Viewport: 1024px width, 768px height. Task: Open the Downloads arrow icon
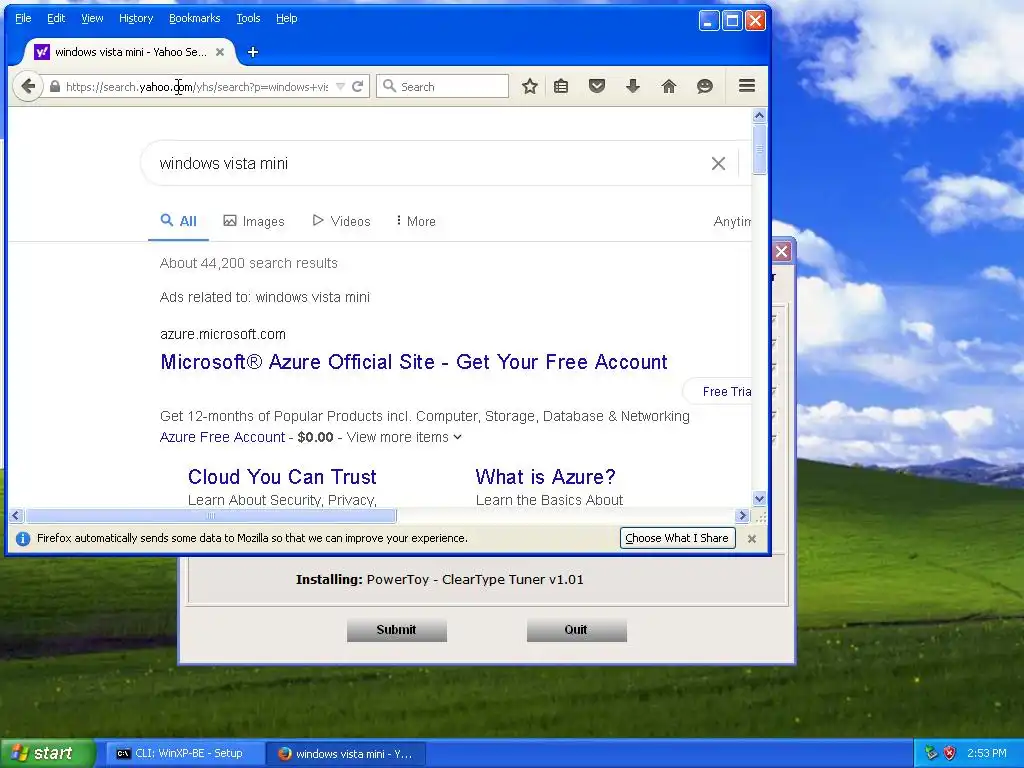click(633, 86)
